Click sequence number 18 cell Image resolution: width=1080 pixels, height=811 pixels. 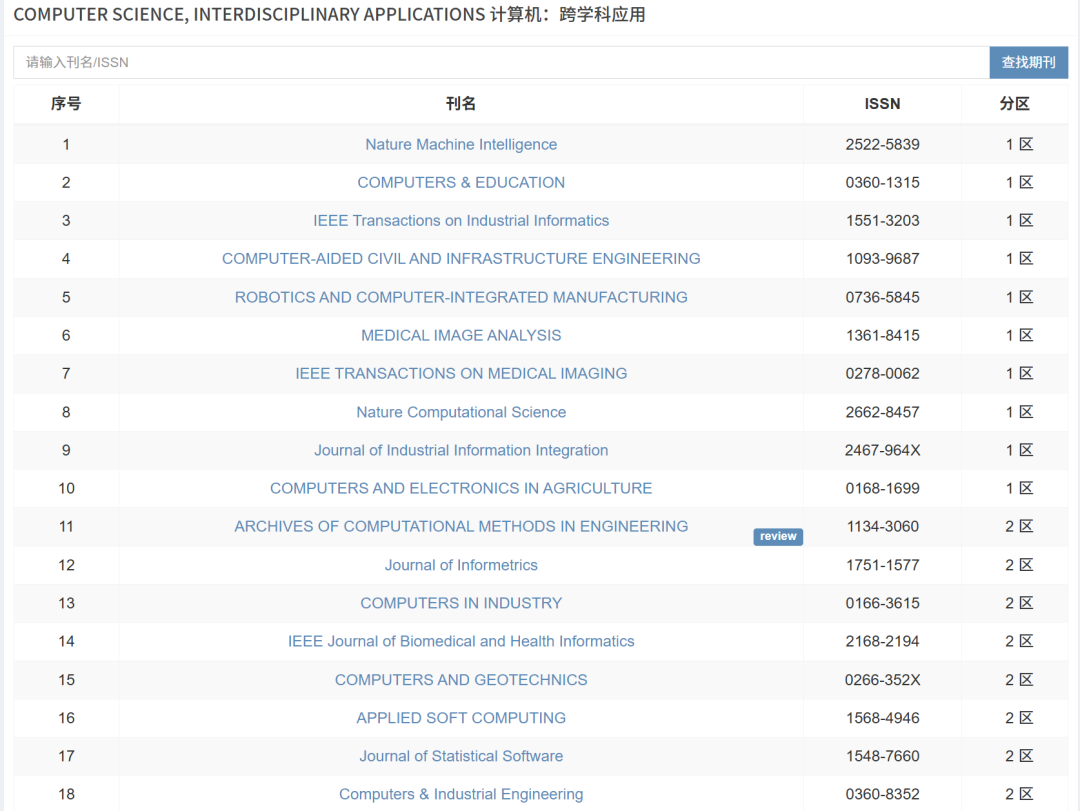tap(66, 794)
